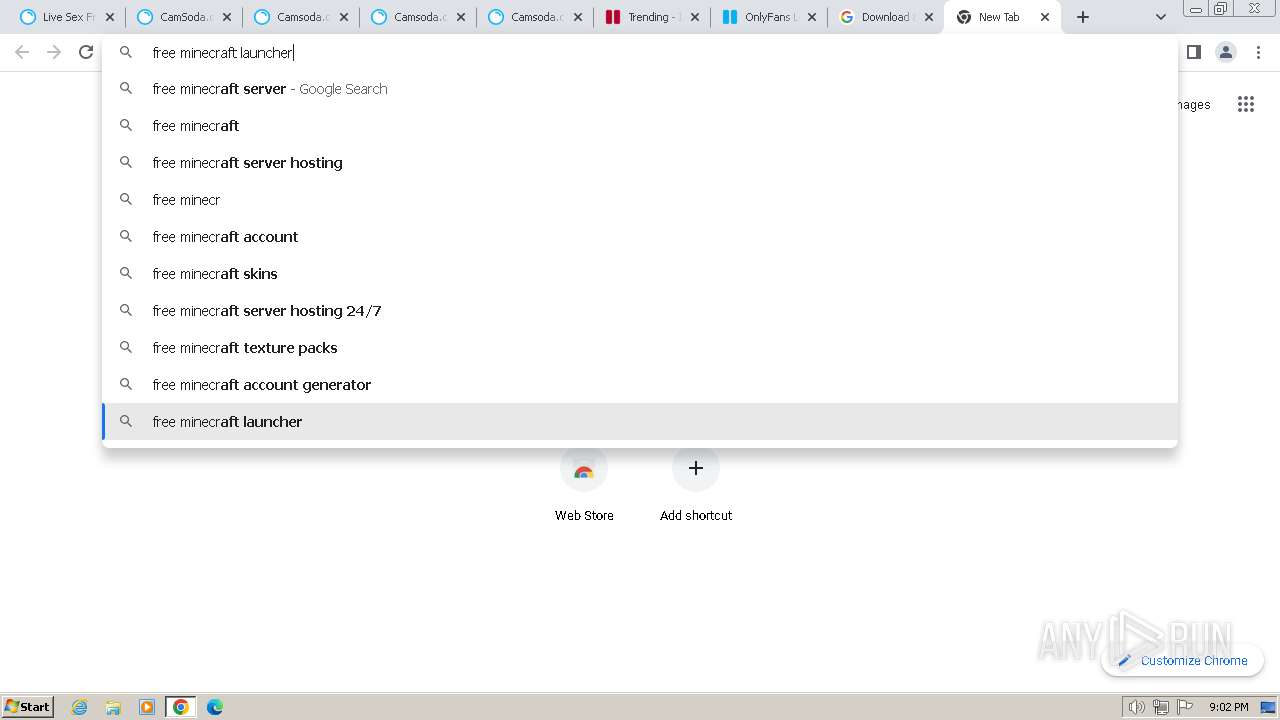Choose suggestion 'free minecraft account'
1280x720 pixels.
[640, 237]
